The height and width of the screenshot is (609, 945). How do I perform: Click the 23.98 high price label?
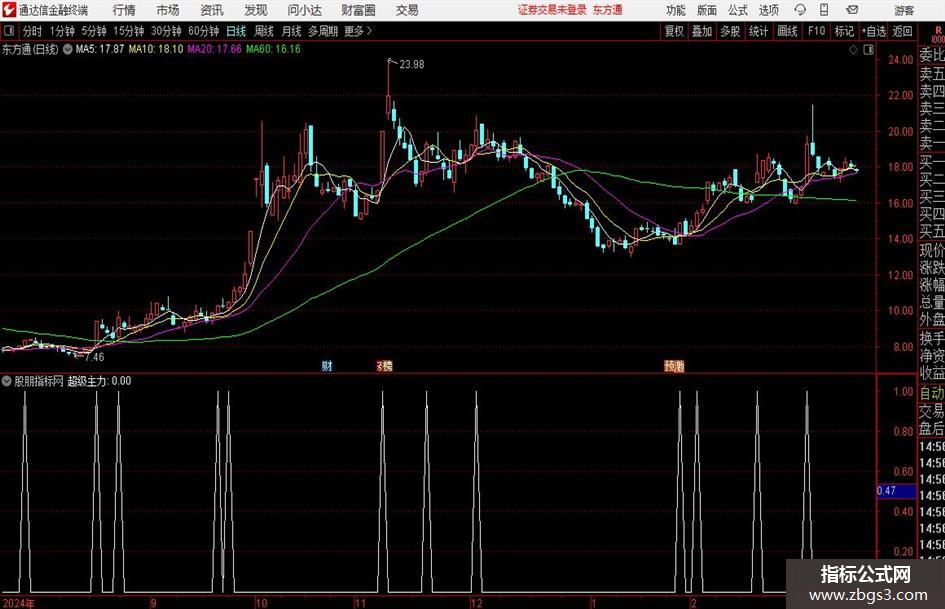(412, 65)
